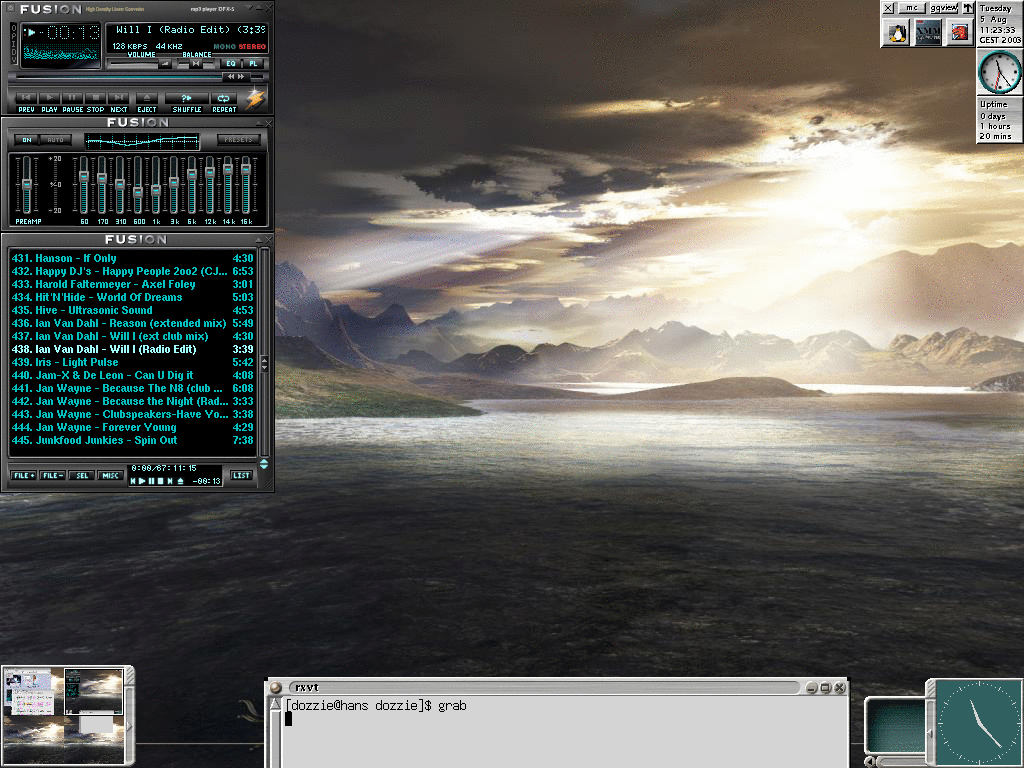Click playlist mini pause icon
The image size is (1024, 768).
(152, 481)
